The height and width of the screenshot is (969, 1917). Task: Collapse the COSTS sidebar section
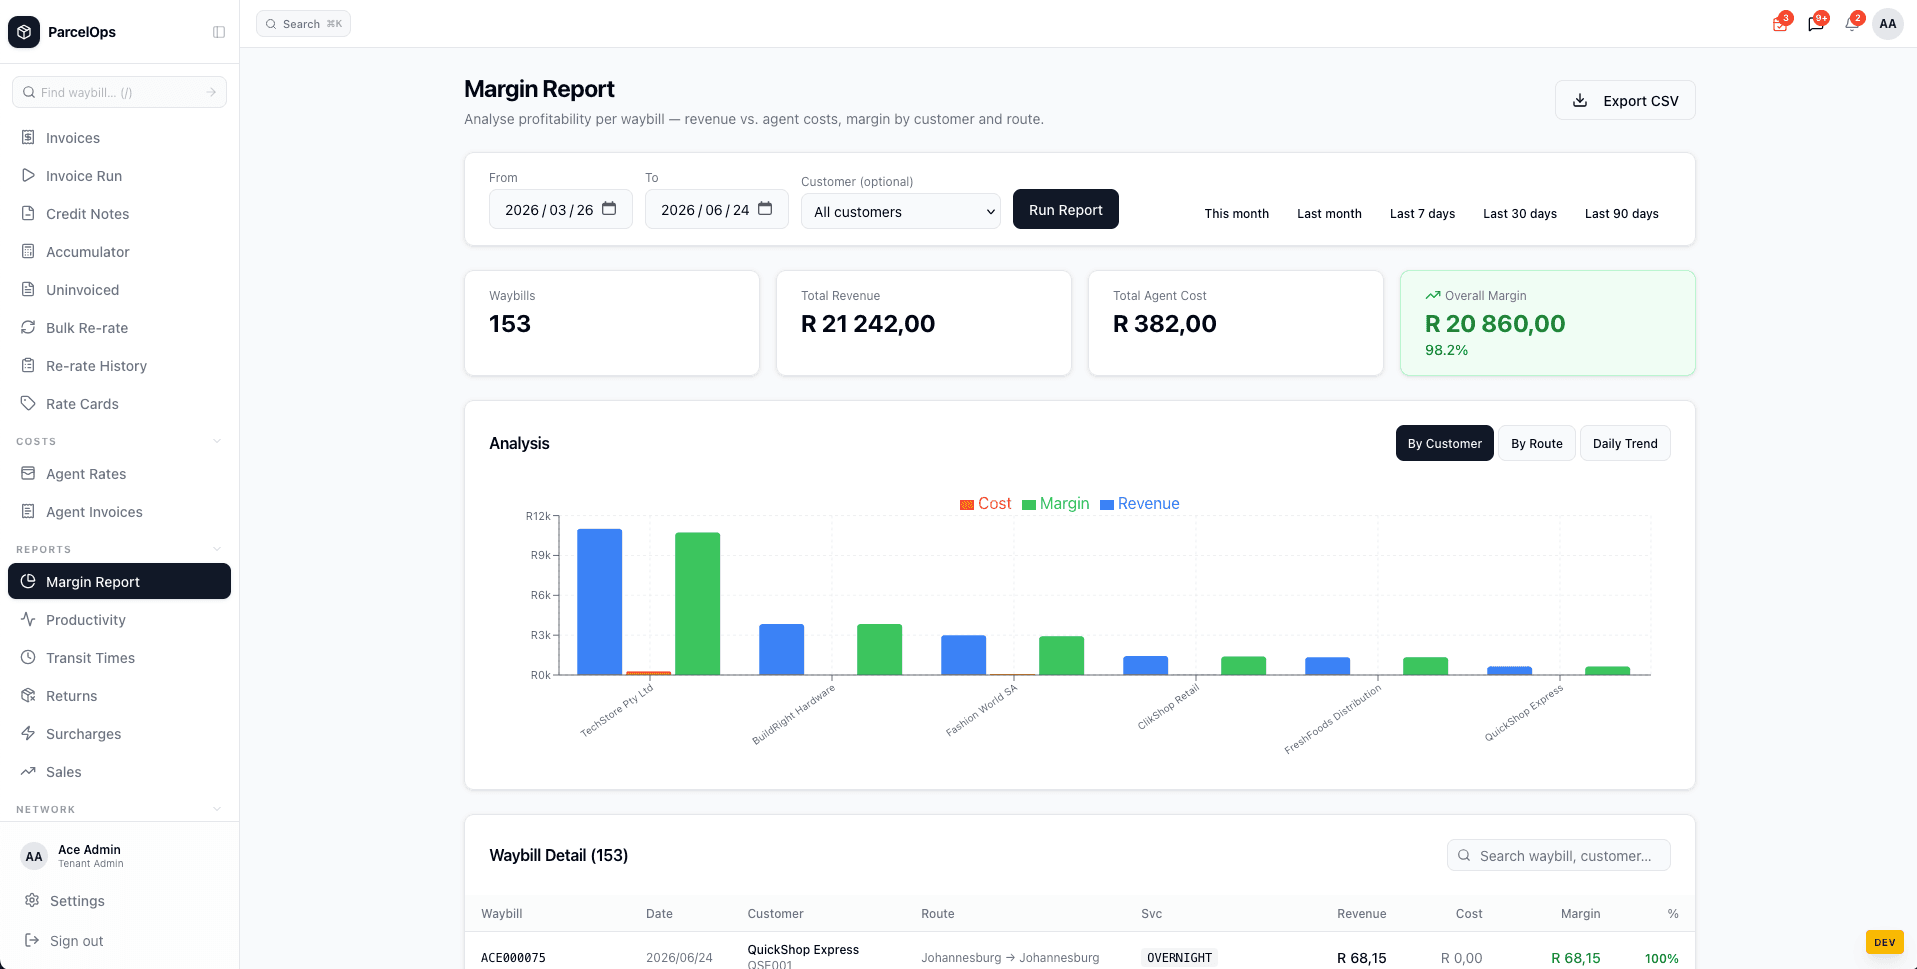(x=217, y=441)
